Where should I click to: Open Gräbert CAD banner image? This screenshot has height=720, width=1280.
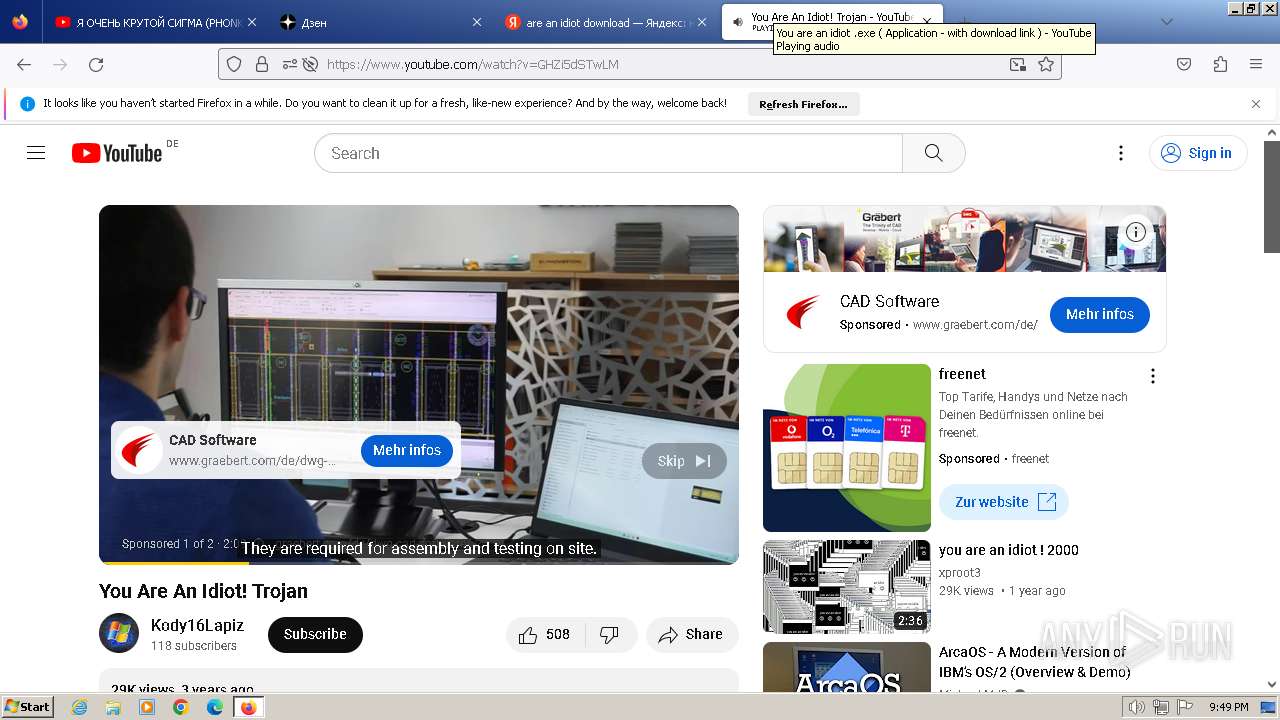point(965,239)
